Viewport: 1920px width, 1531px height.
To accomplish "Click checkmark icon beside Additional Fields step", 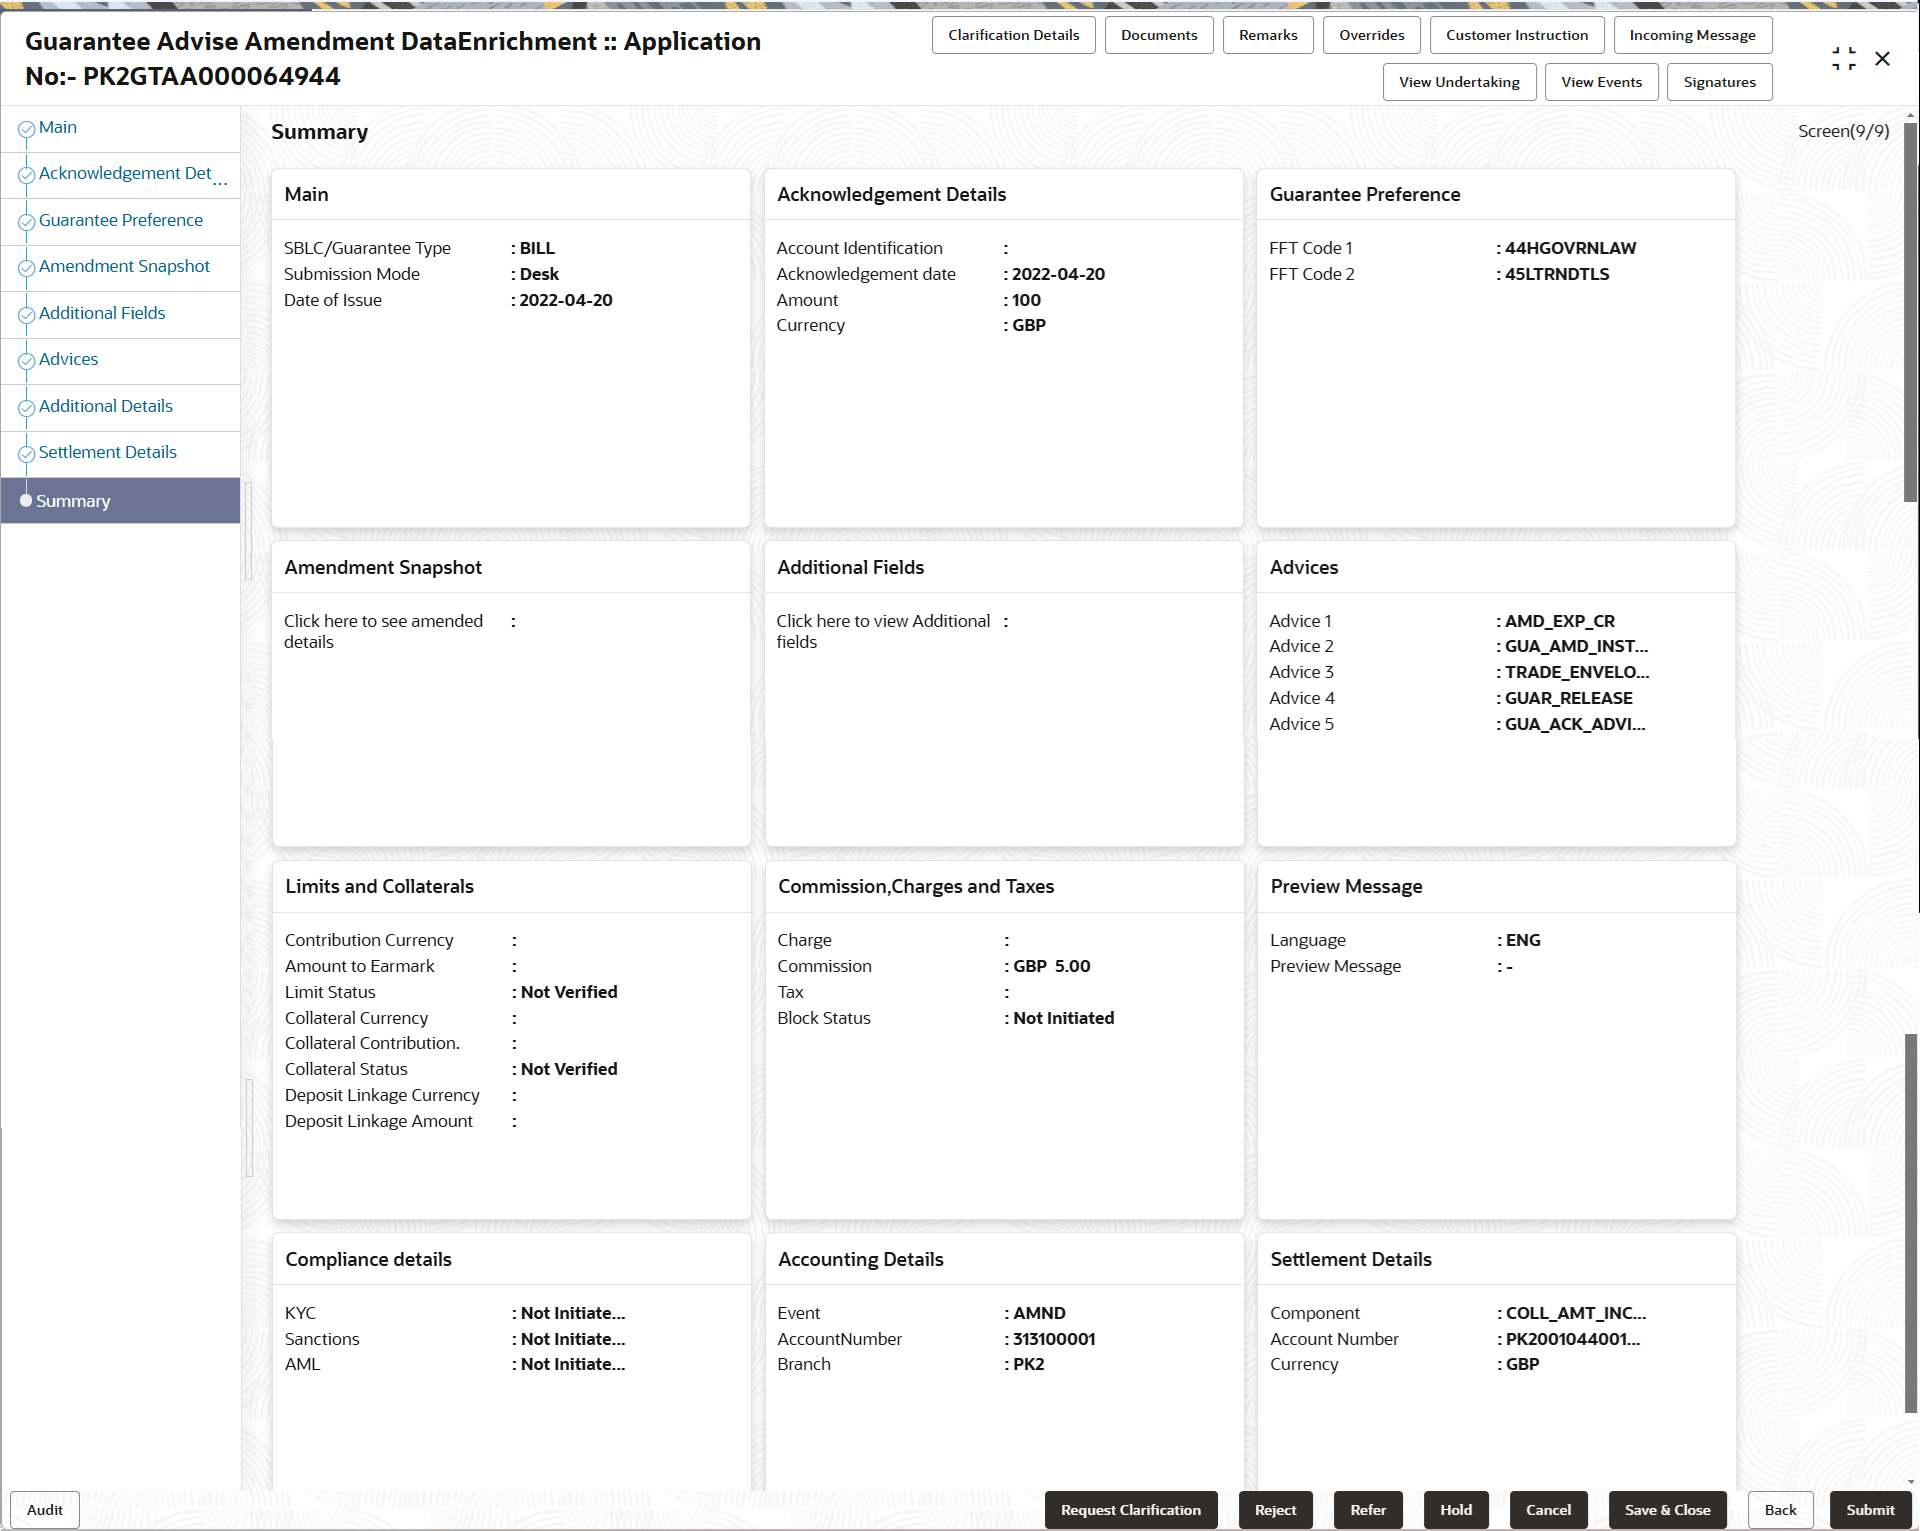I will click(27, 315).
